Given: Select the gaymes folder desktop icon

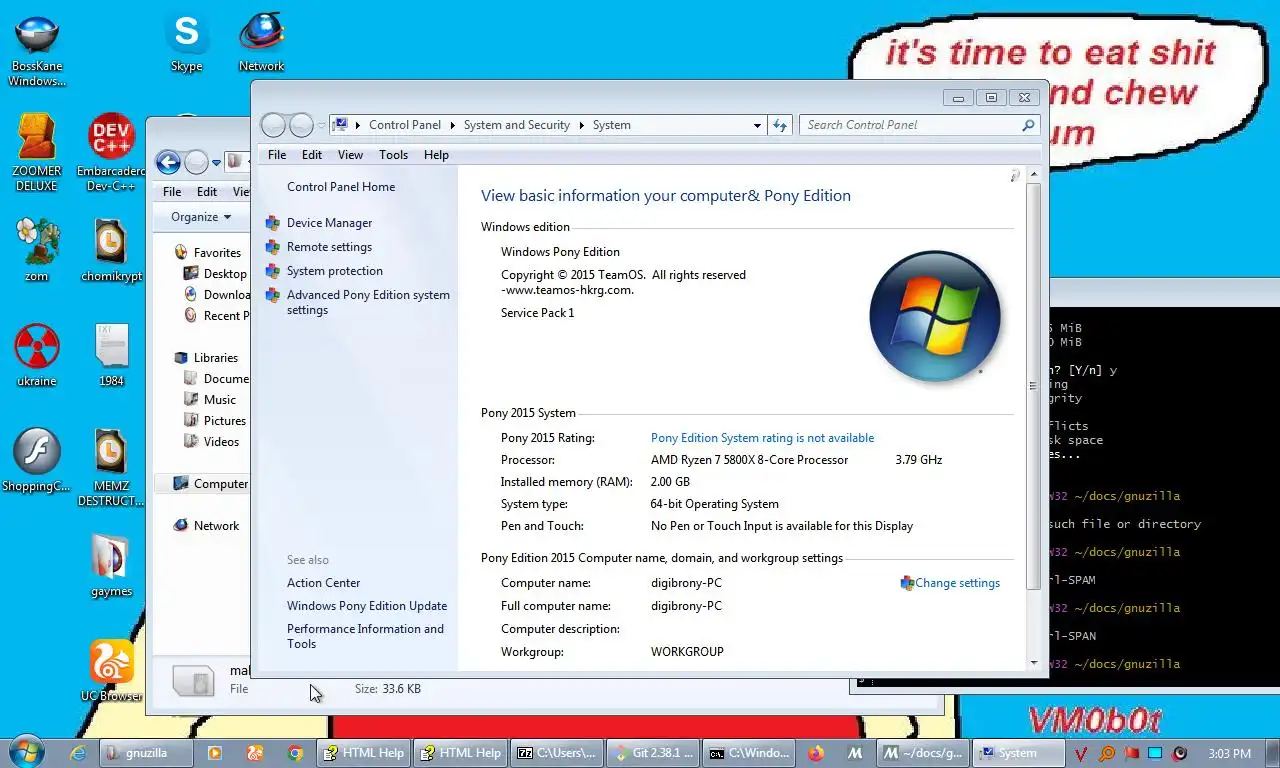Looking at the screenshot, I should click(111, 565).
